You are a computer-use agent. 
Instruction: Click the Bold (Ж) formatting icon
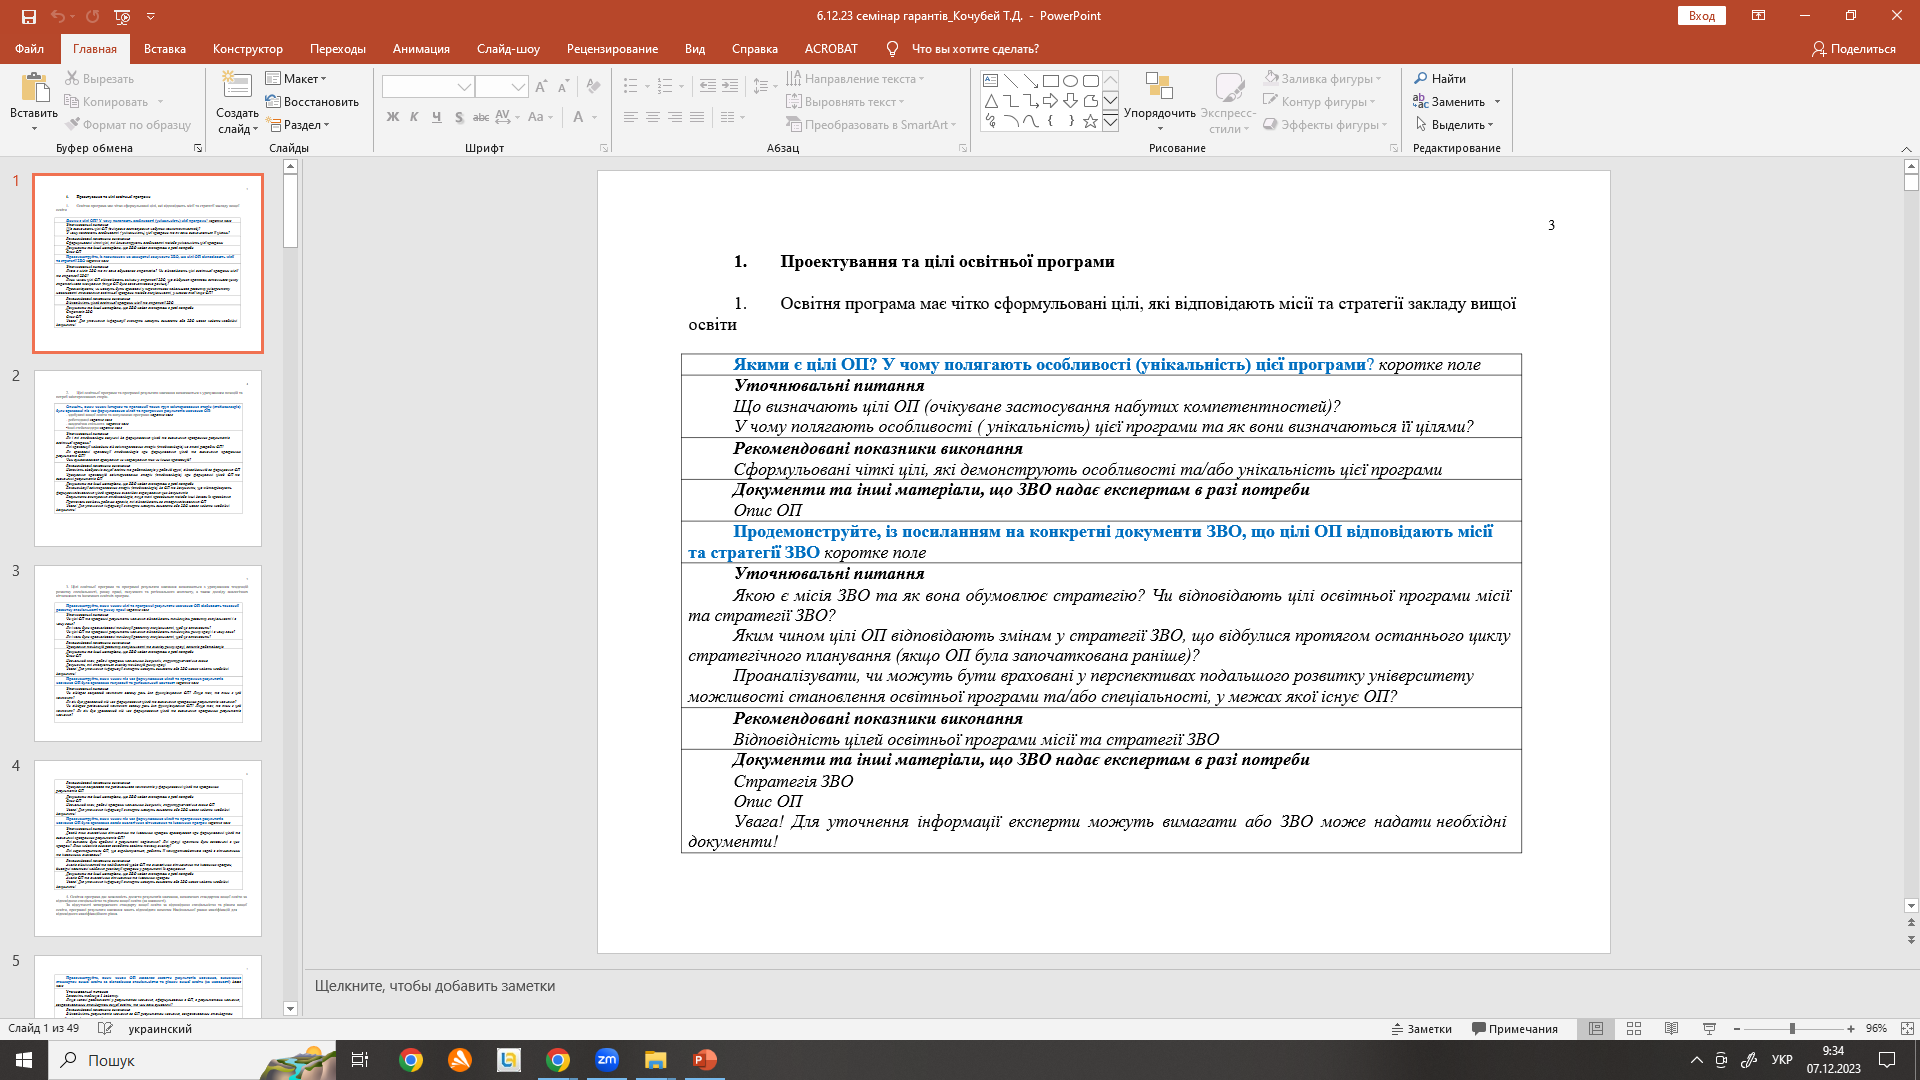pos(392,117)
